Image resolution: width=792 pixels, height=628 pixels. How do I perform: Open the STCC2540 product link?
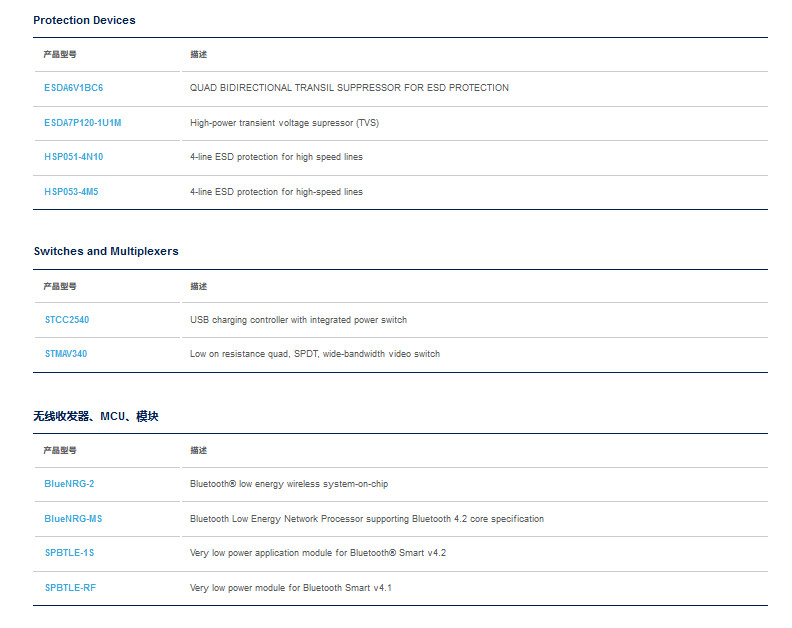pos(67,320)
